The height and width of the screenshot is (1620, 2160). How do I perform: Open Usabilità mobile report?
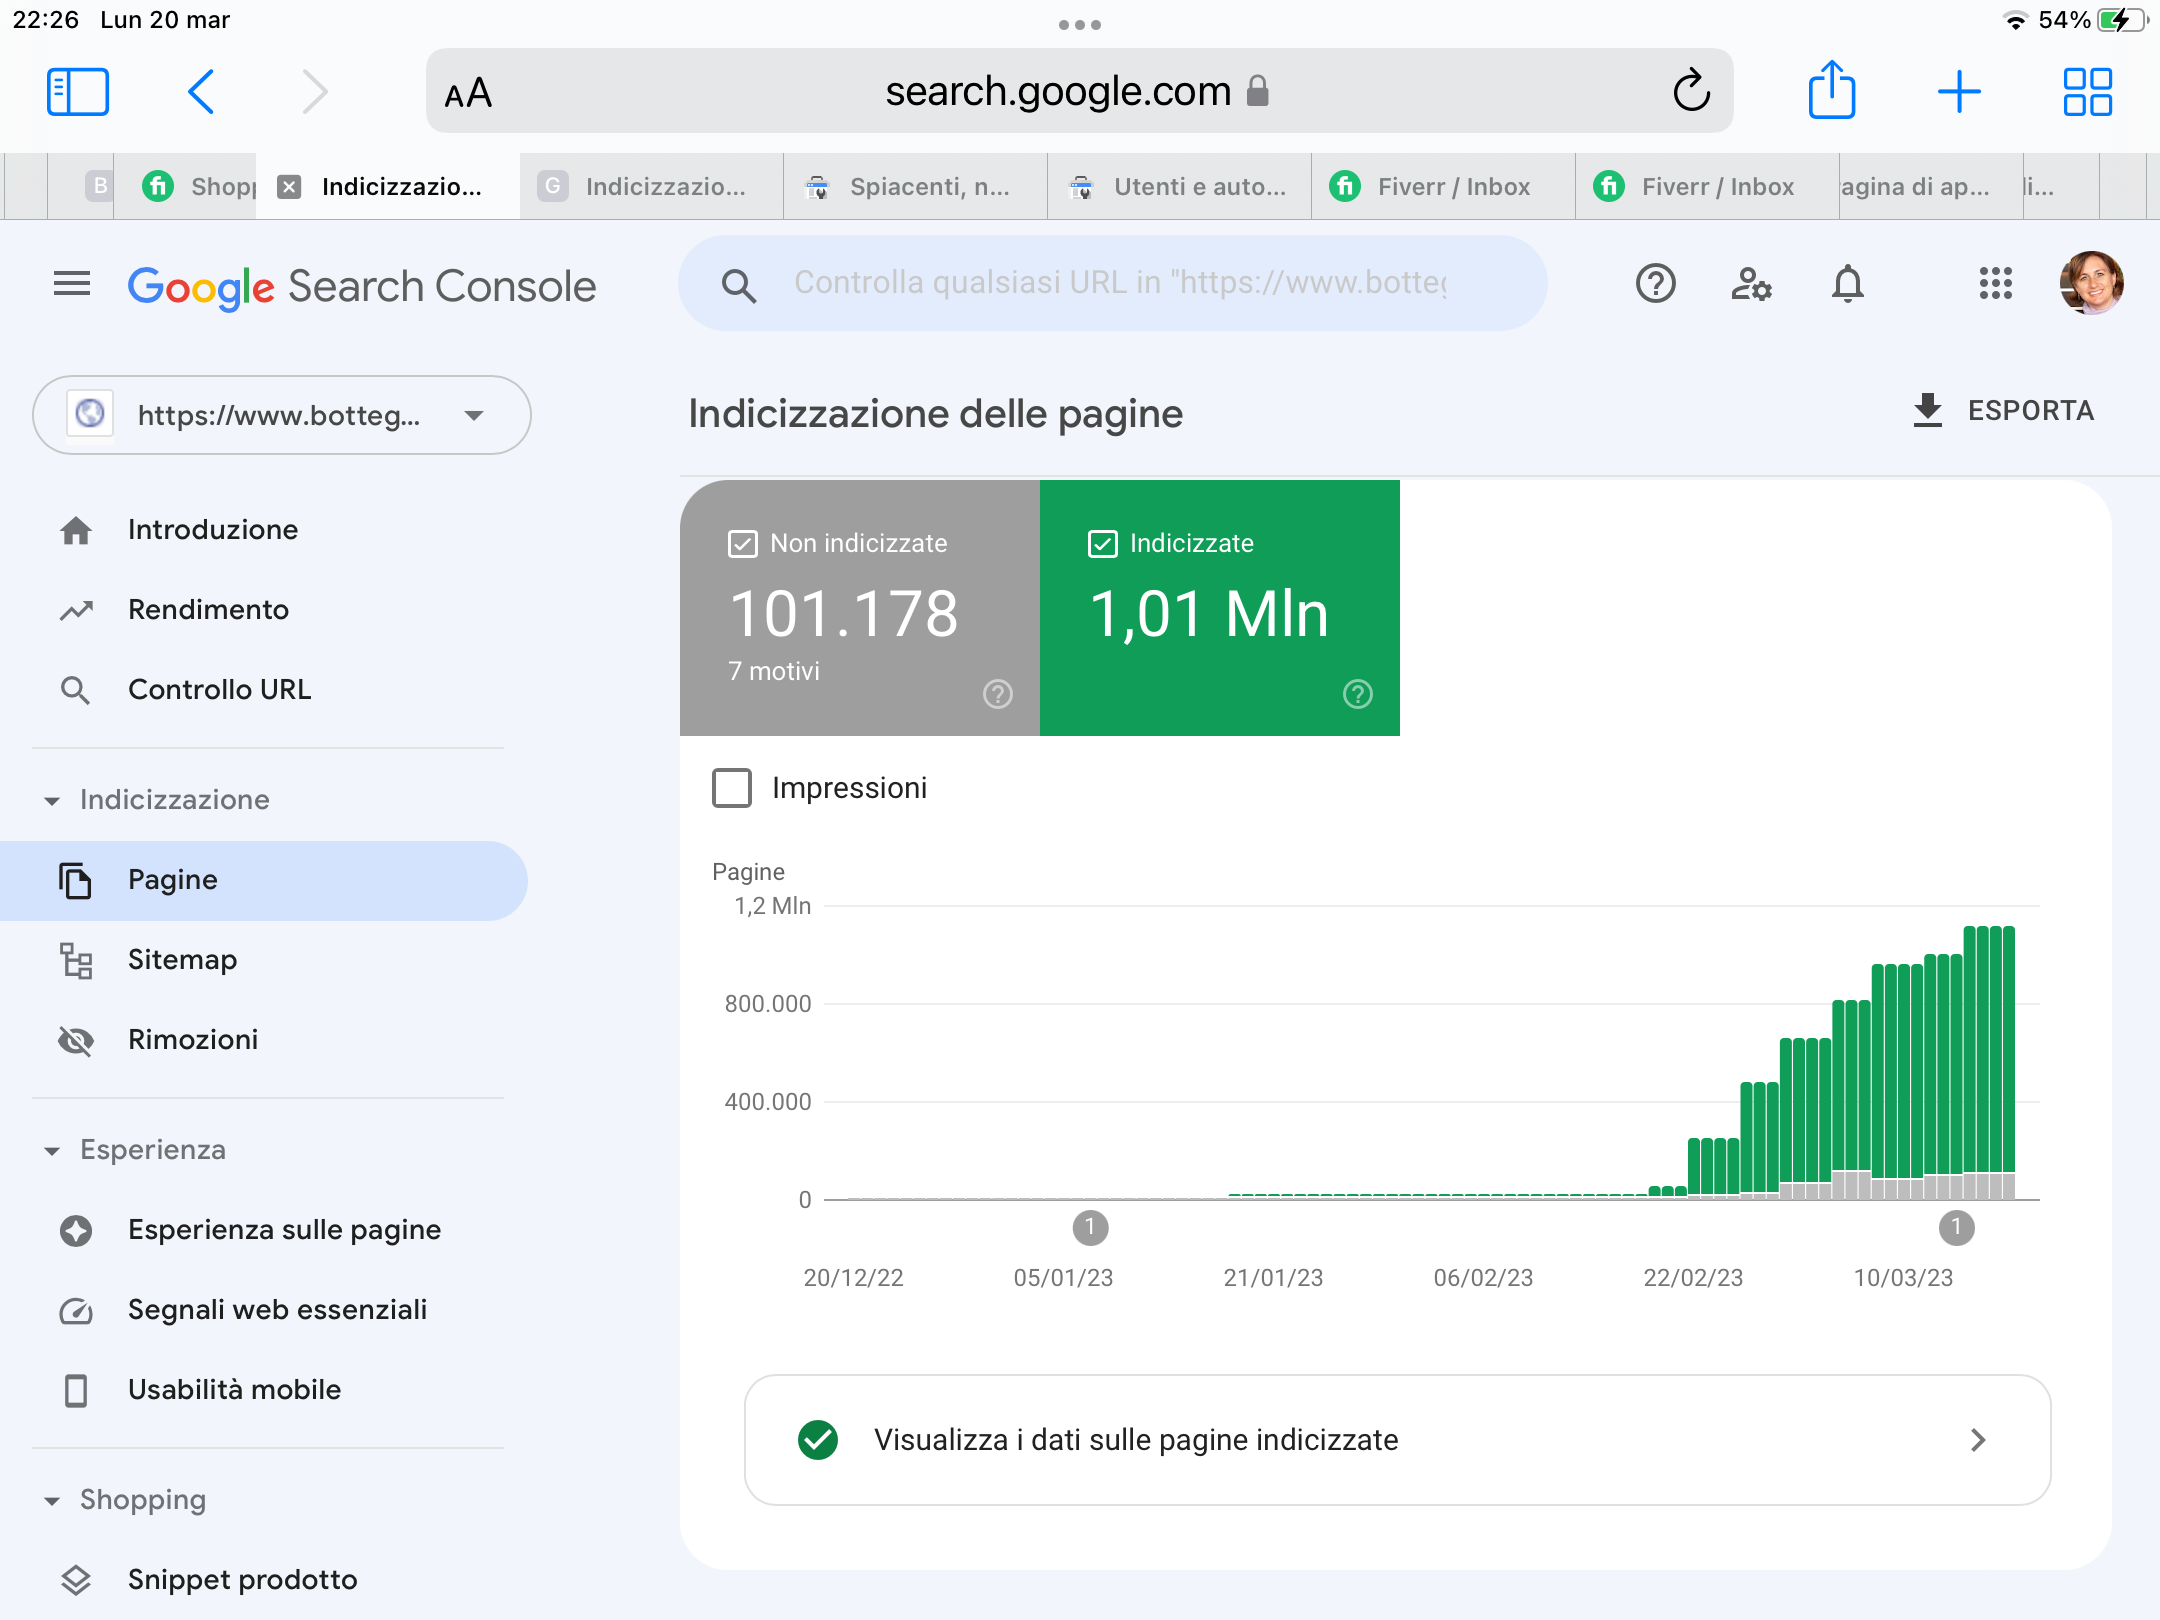[234, 1390]
